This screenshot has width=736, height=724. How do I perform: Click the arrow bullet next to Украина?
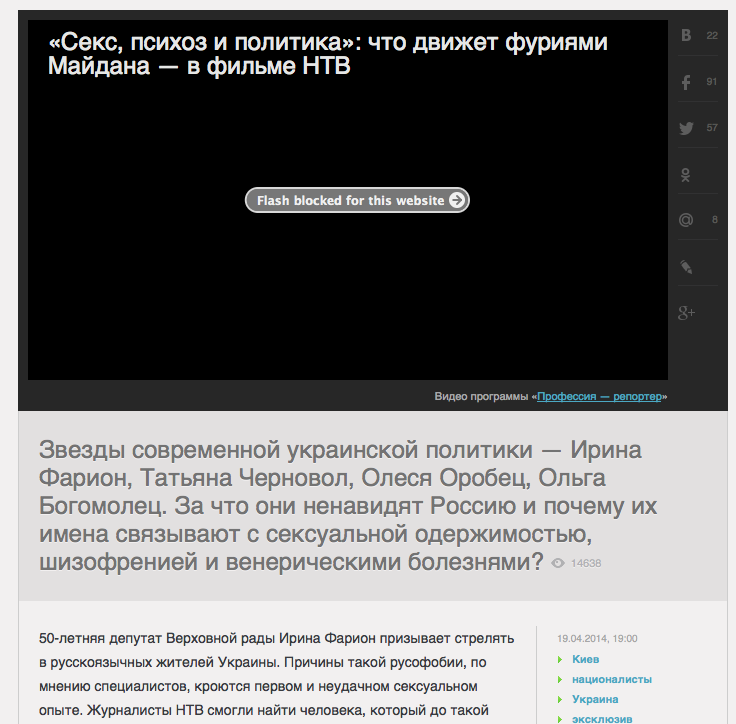560,700
